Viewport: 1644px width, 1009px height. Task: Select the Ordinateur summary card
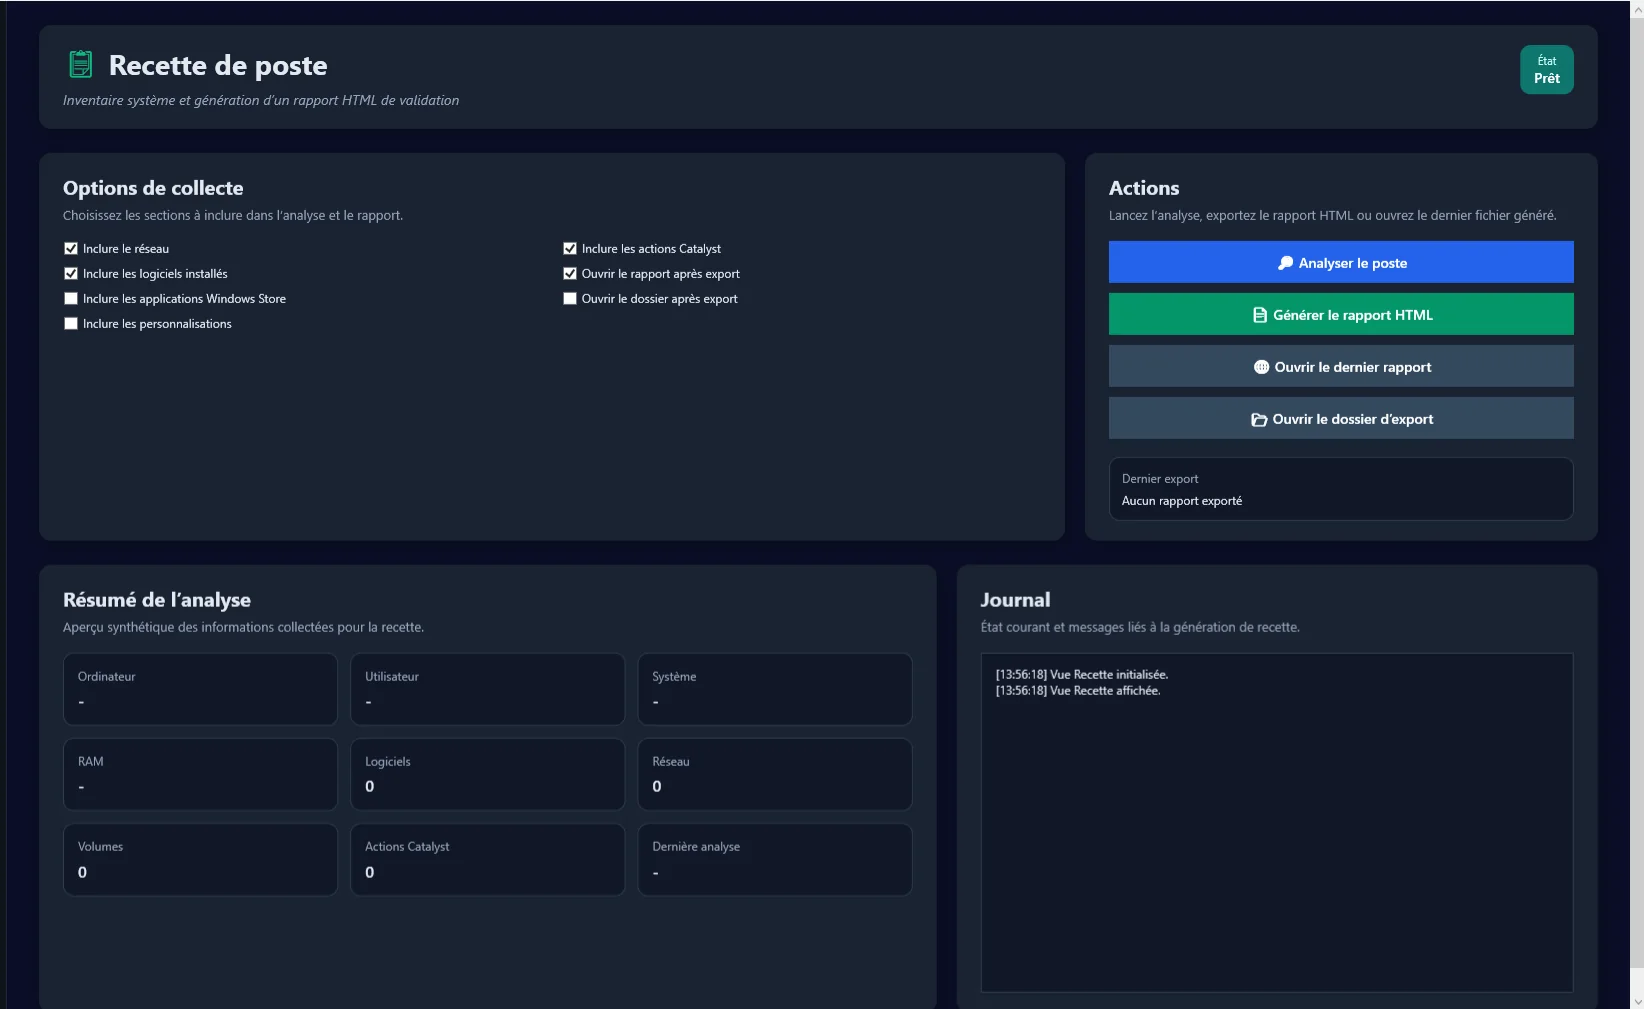pyautogui.click(x=200, y=689)
